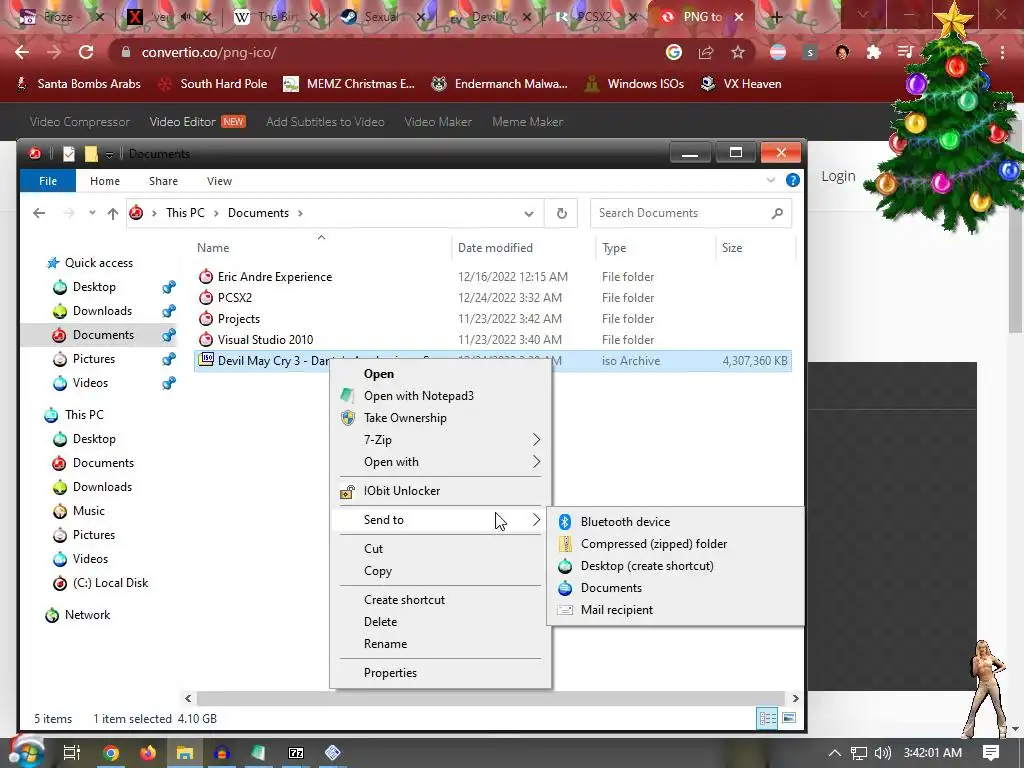Switch to the Share ribbon tab
Image resolution: width=1024 pixels, height=768 pixels.
click(163, 181)
